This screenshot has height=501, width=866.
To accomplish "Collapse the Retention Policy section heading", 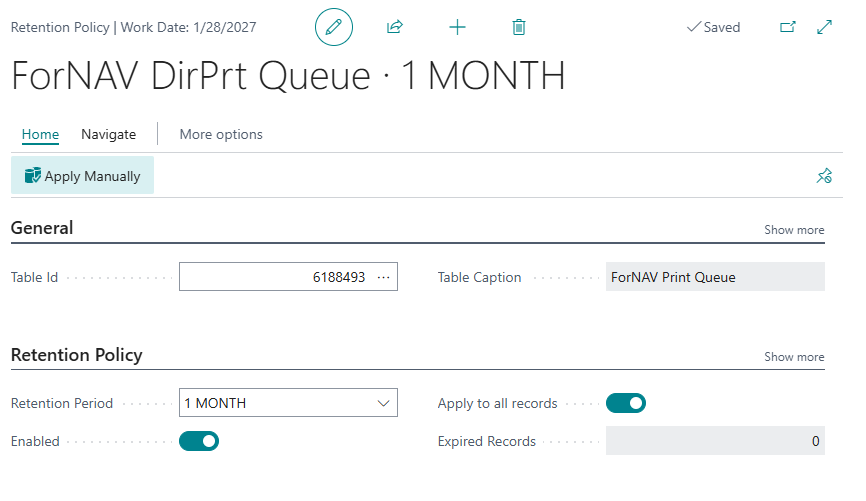I will (x=77, y=355).
